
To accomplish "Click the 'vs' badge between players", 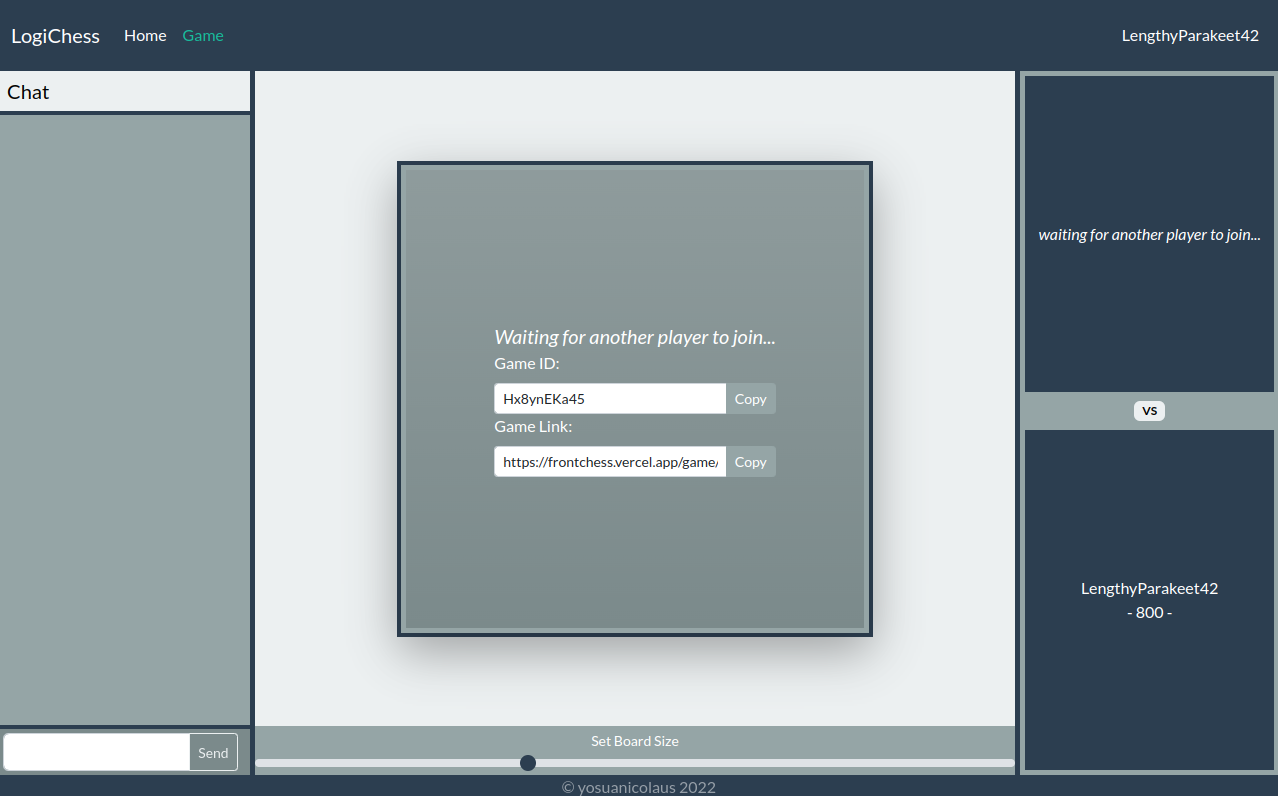I will (1149, 411).
